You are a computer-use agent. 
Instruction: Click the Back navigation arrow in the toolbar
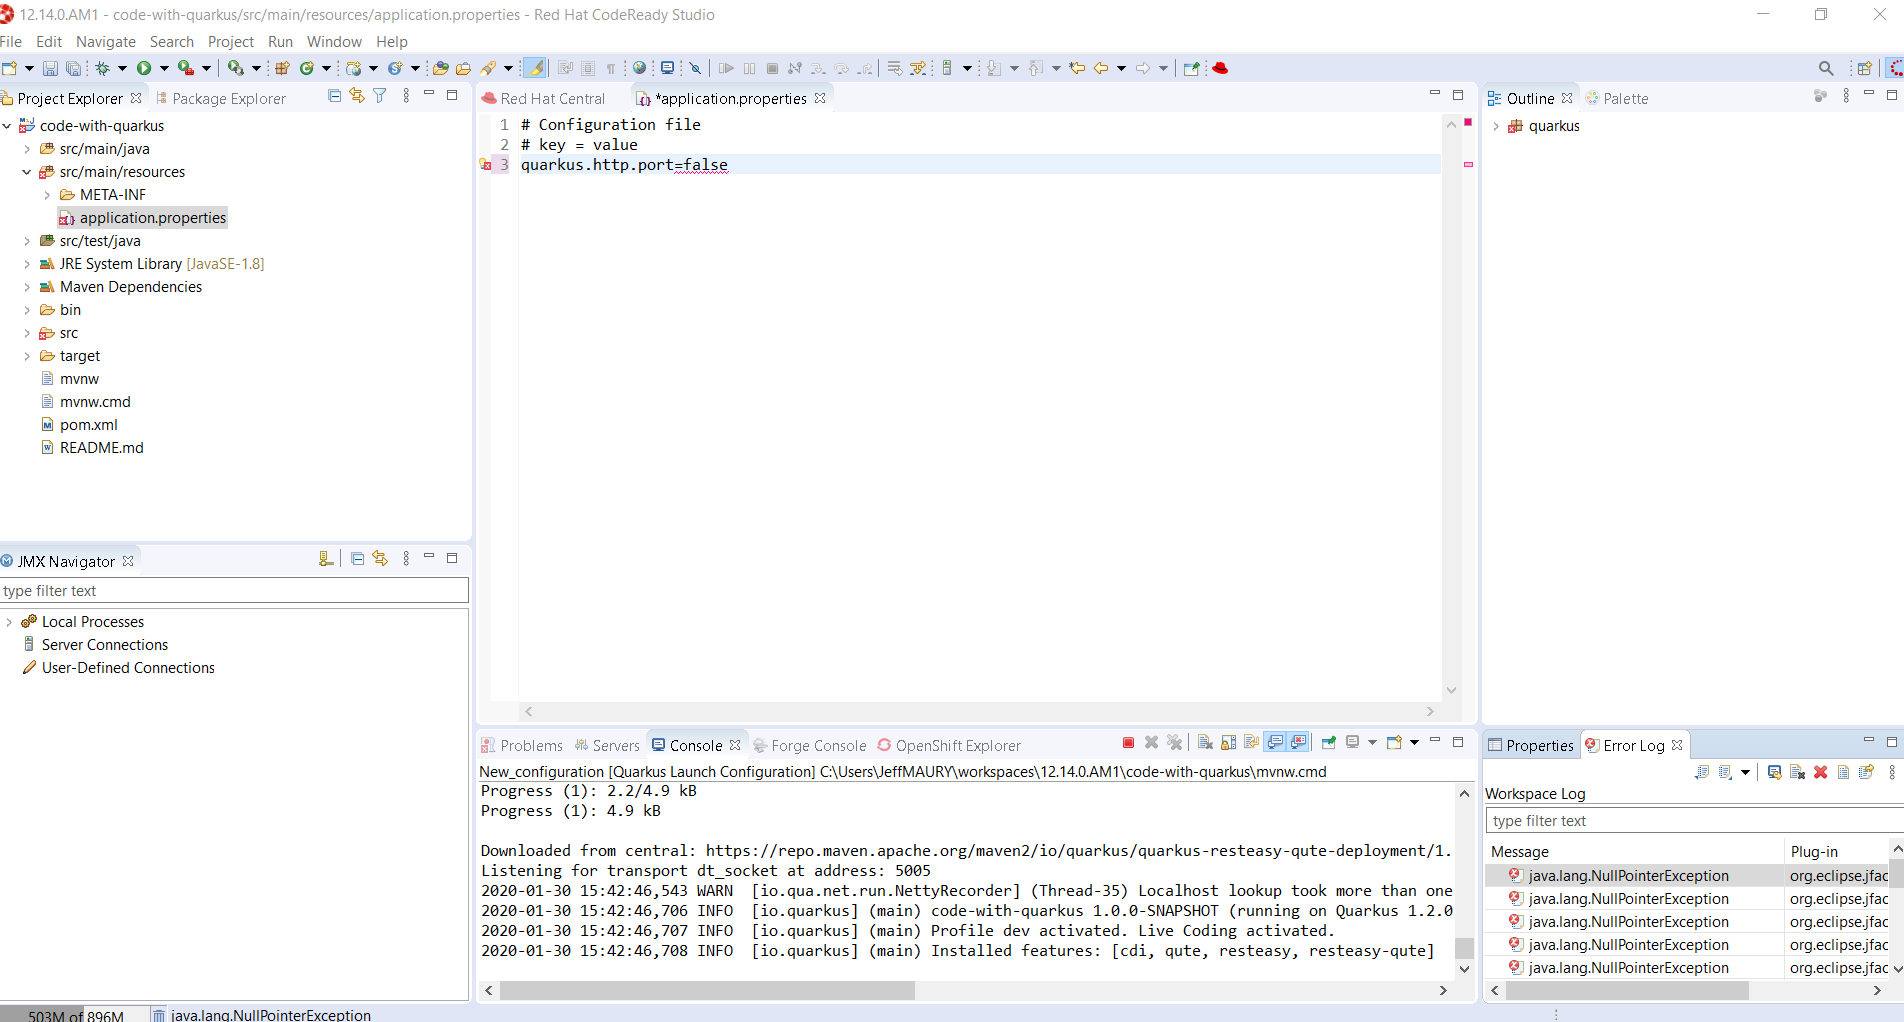(1101, 68)
